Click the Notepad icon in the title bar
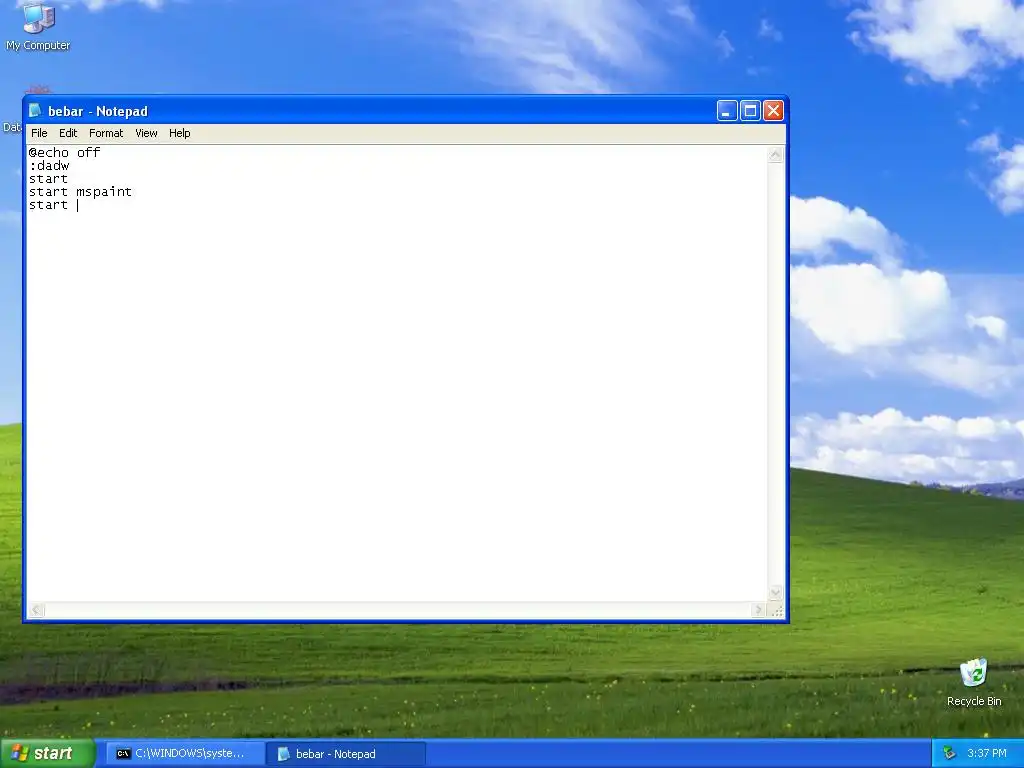Viewport: 1024px width, 768px height. tap(35, 111)
